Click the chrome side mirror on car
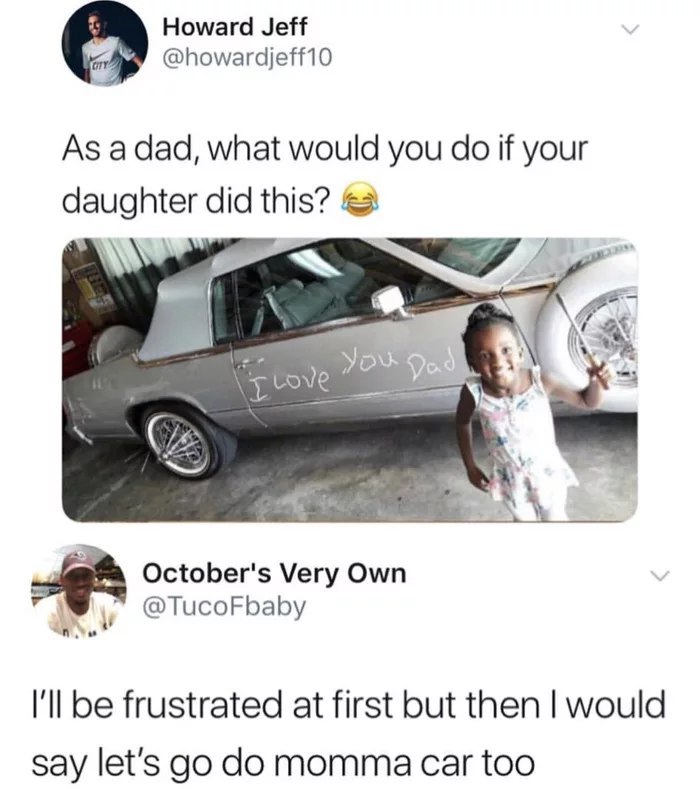 click(x=390, y=302)
